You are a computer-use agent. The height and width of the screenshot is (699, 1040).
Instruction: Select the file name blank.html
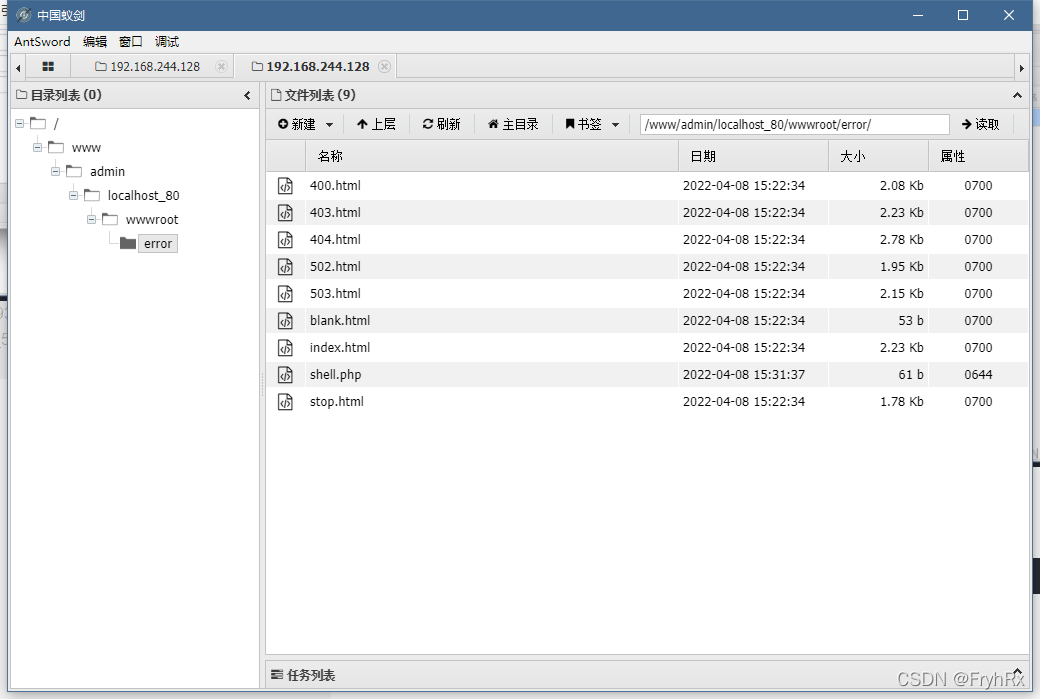point(340,320)
